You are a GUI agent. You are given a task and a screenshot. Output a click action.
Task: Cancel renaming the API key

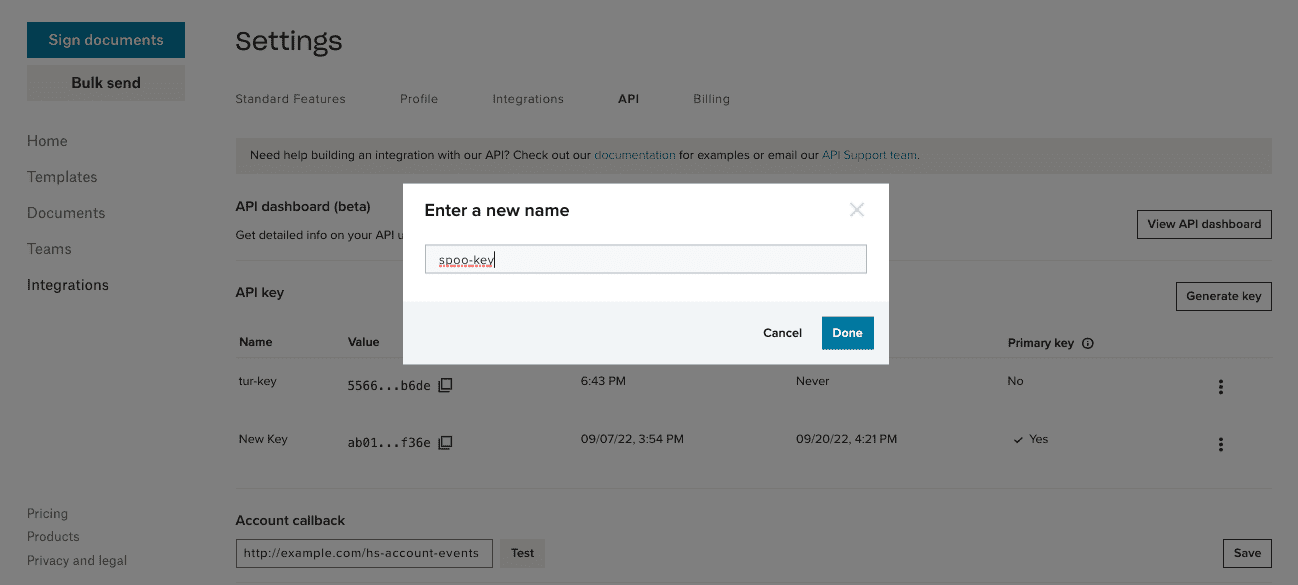coord(782,332)
